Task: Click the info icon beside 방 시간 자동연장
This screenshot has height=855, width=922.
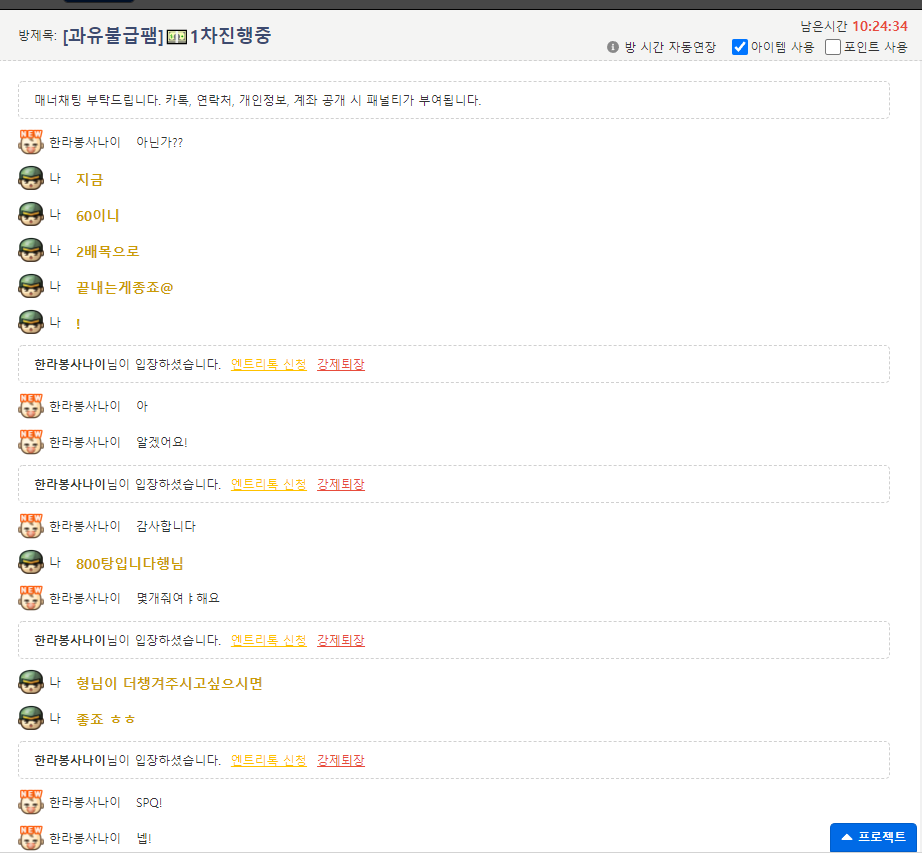Action: point(613,47)
